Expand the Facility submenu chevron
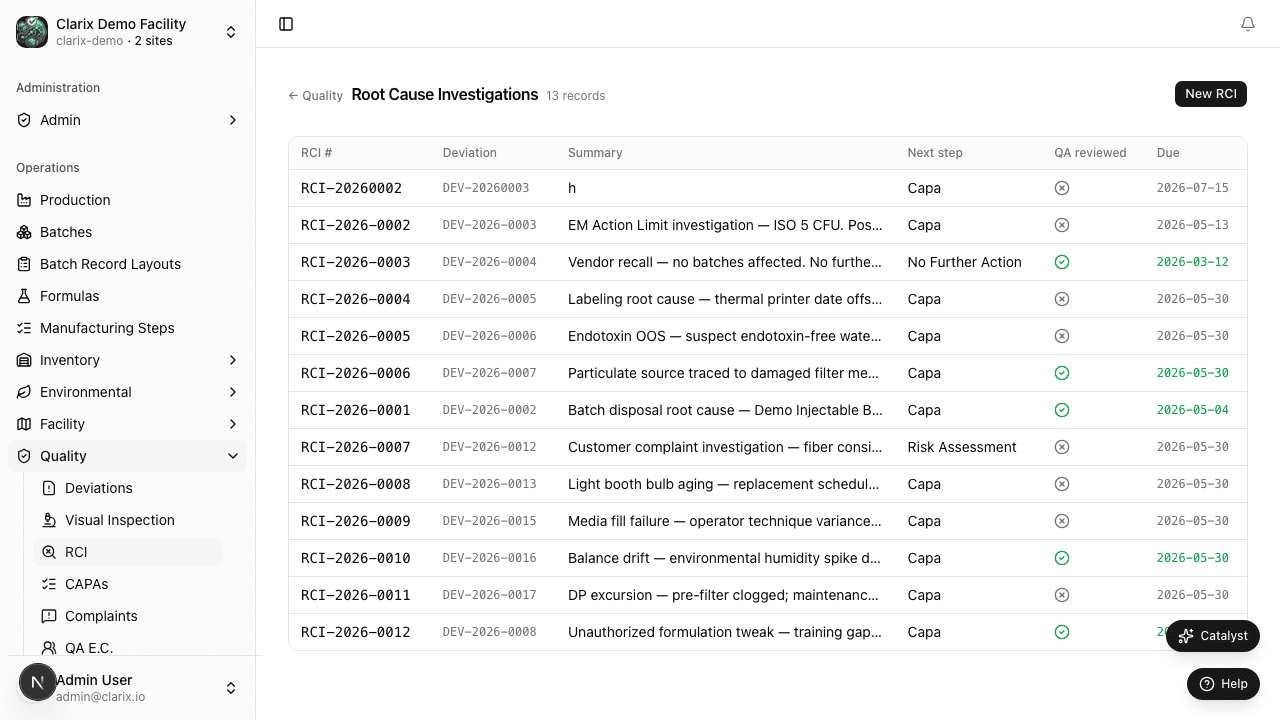Image resolution: width=1280 pixels, height=720 pixels. [233, 424]
